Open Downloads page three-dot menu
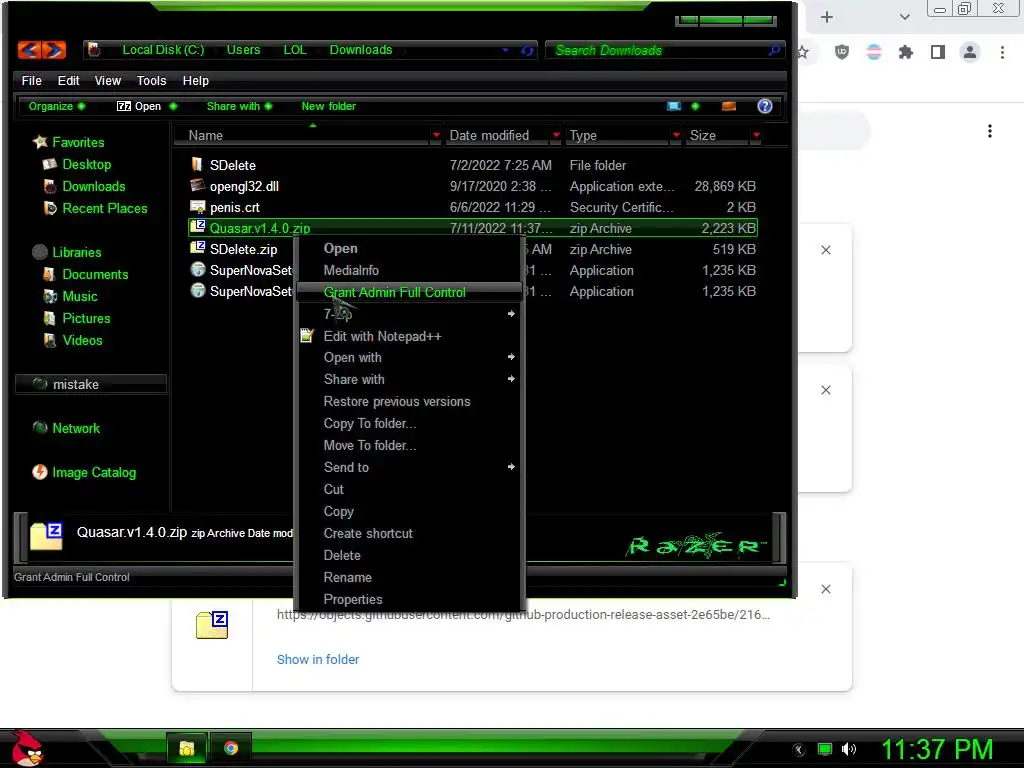Screen dimensions: 1024x768 [x=990, y=131]
